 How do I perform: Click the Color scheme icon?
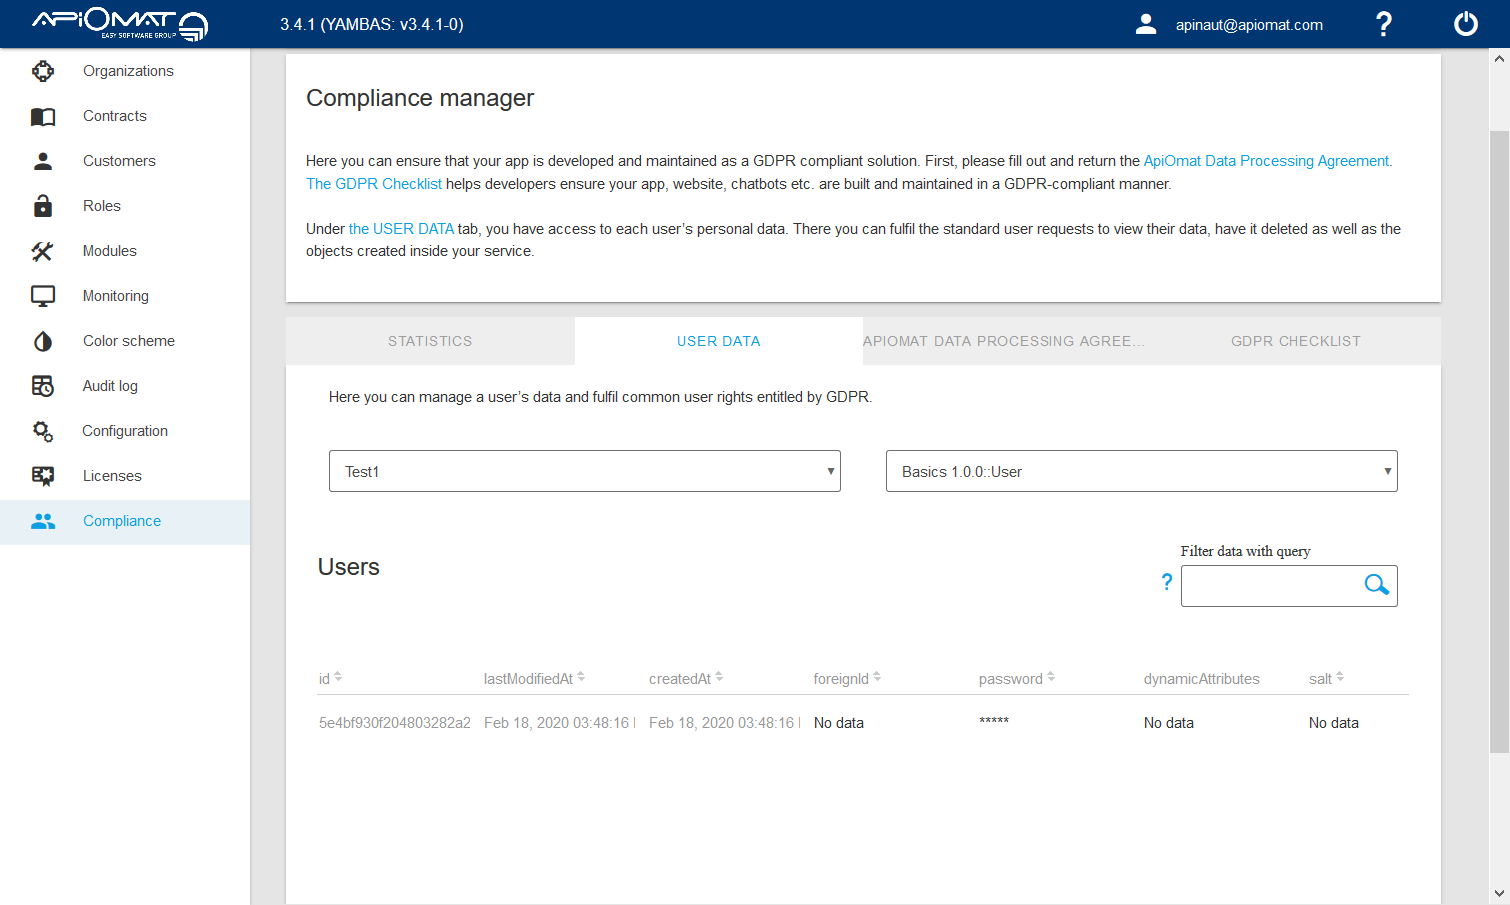[43, 341]
